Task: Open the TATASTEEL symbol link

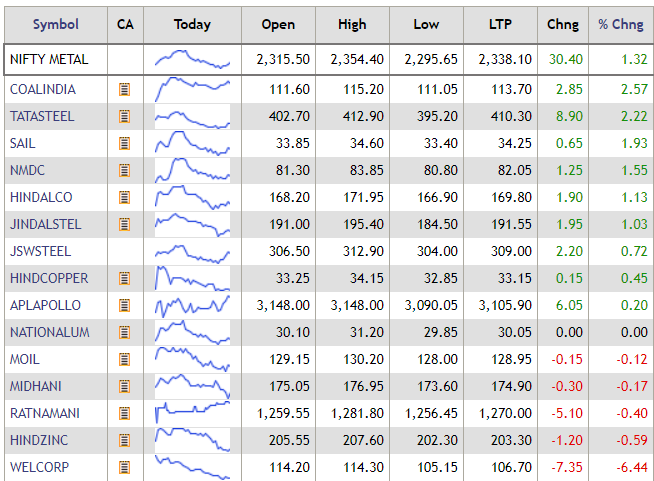Action: pos(42,116)
